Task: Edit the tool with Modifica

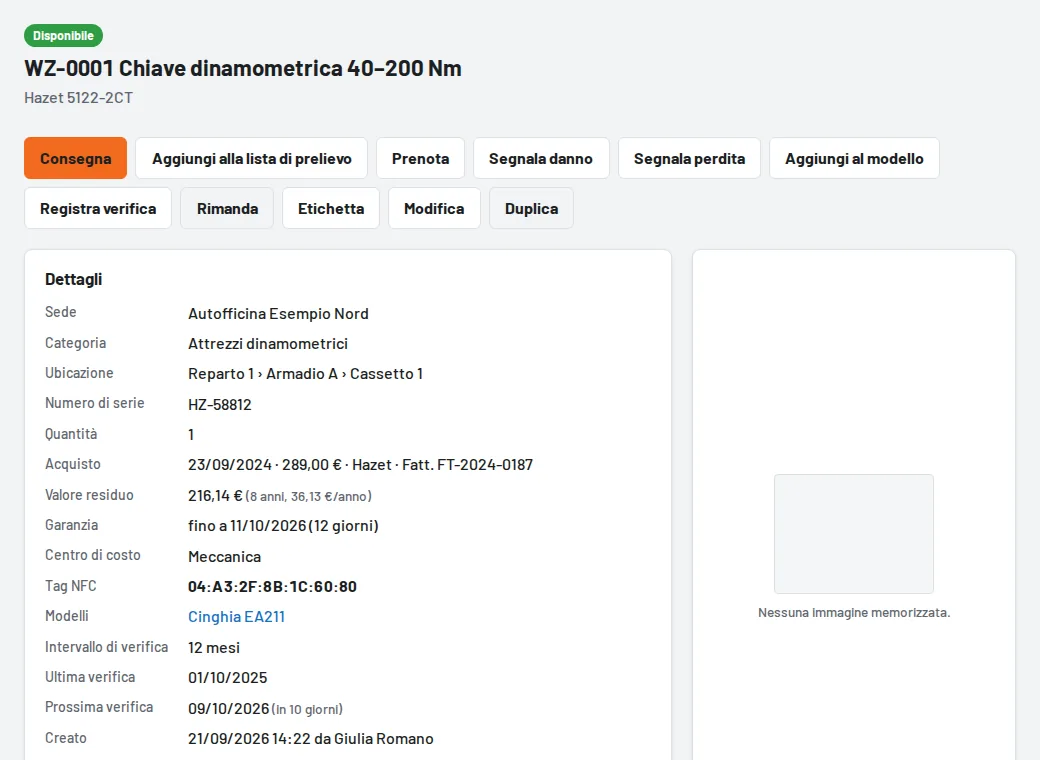Action: pos(434,208)
